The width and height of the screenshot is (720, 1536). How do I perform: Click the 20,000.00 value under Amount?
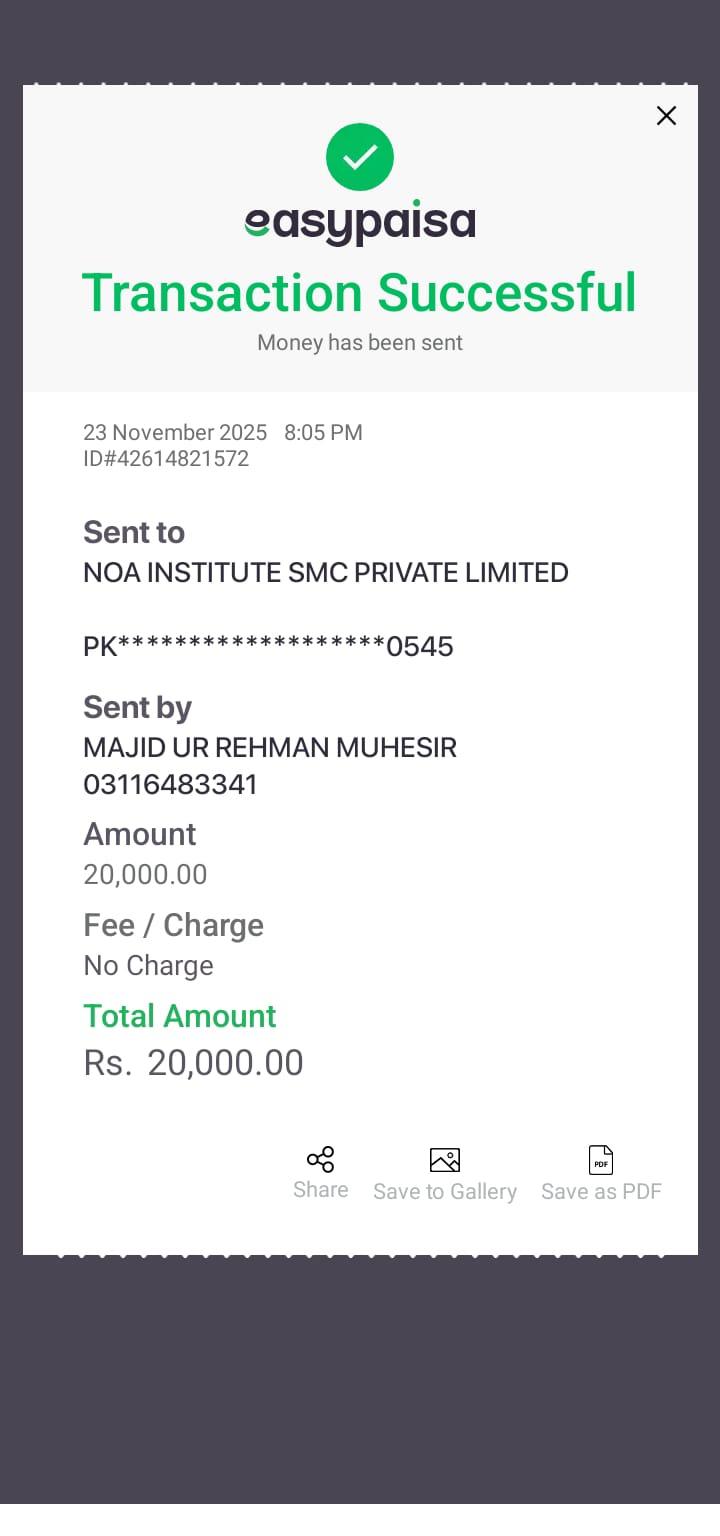pos(145,874)
